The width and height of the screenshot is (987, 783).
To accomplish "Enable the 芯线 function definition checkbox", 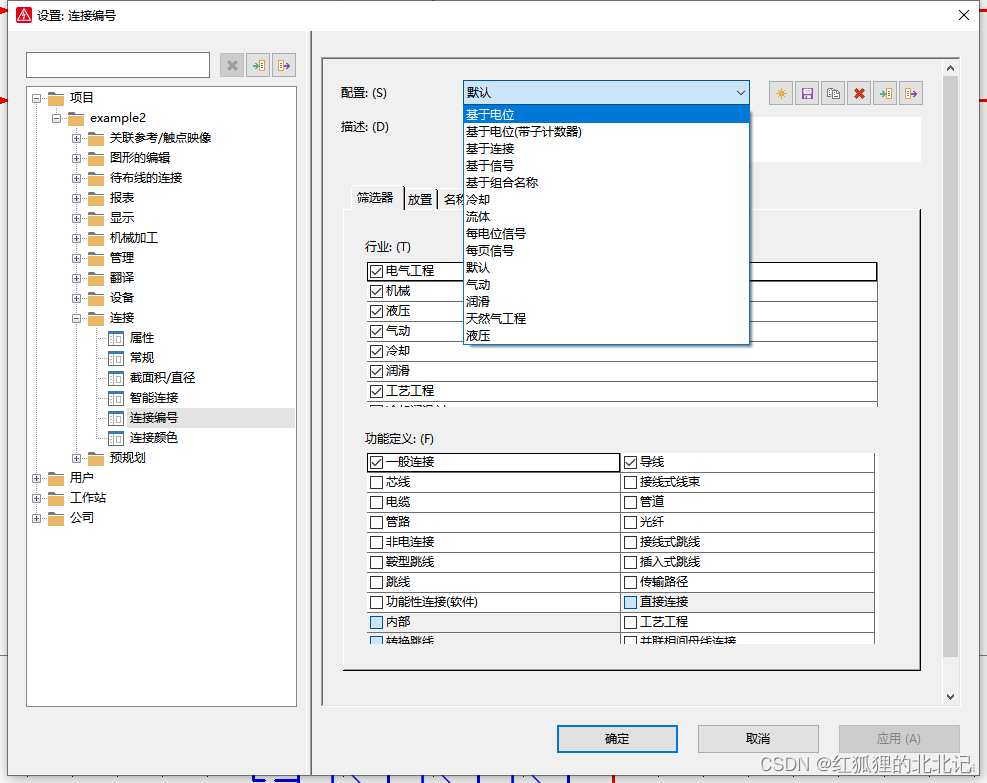I will [x=377, y=482].
